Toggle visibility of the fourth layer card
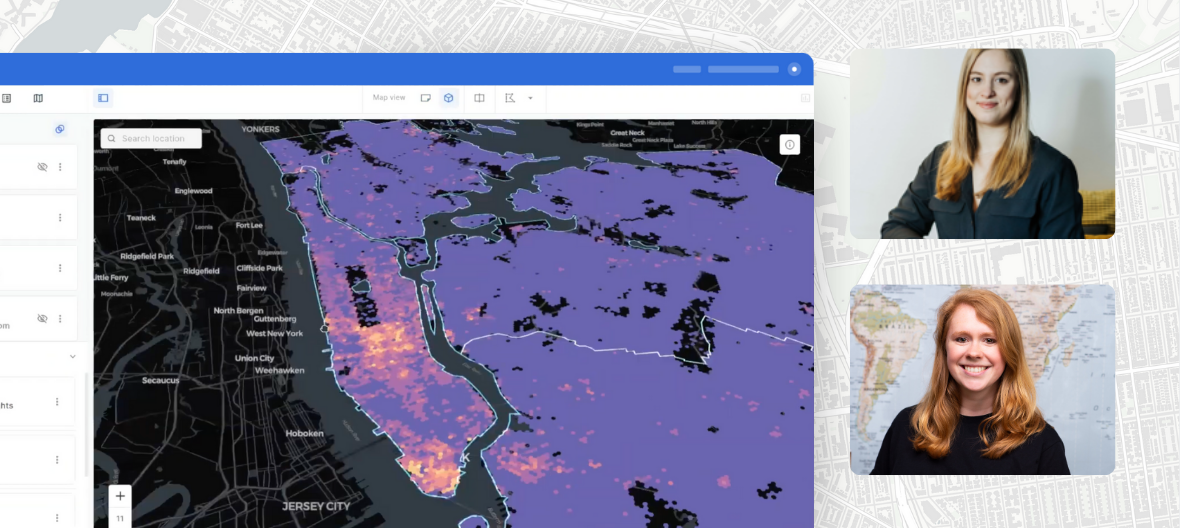This screenshot has width=1180, height=528. tap(42, 318)
